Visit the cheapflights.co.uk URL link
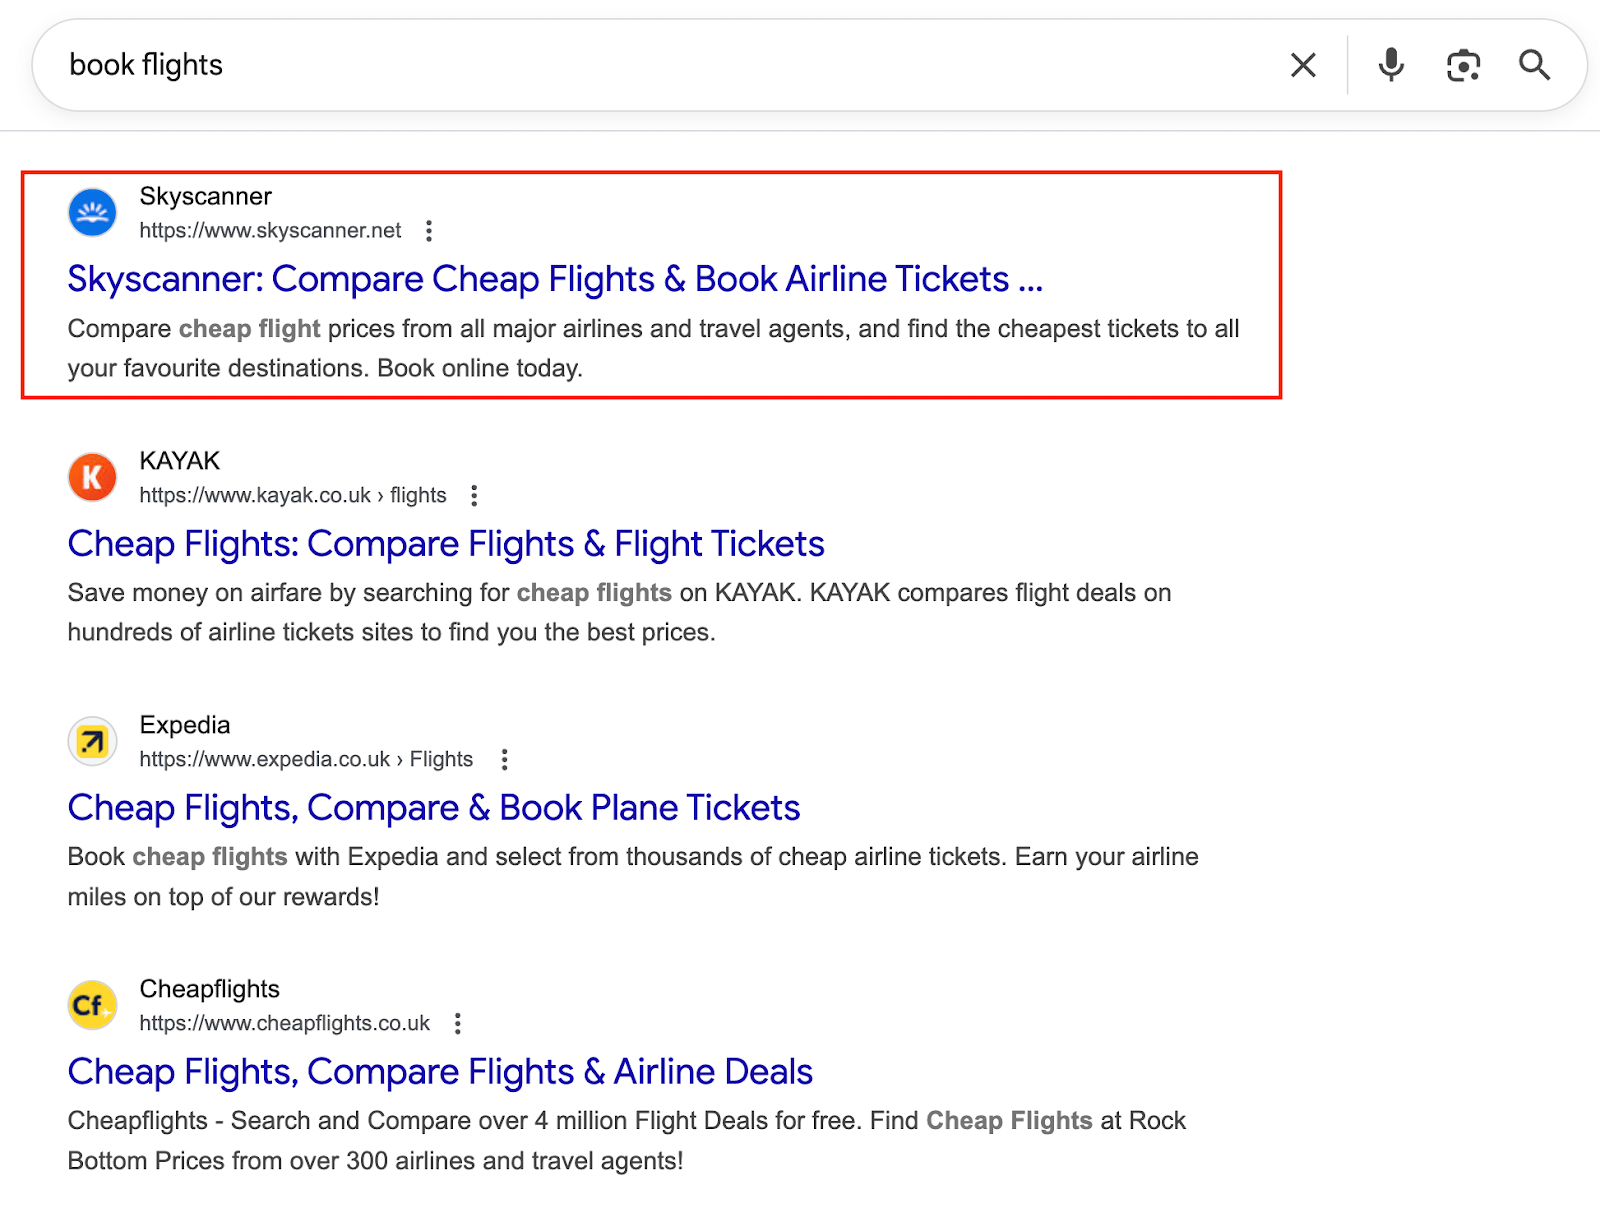The height and width of the screenshot is (1222, 1600). [284, 1023]
